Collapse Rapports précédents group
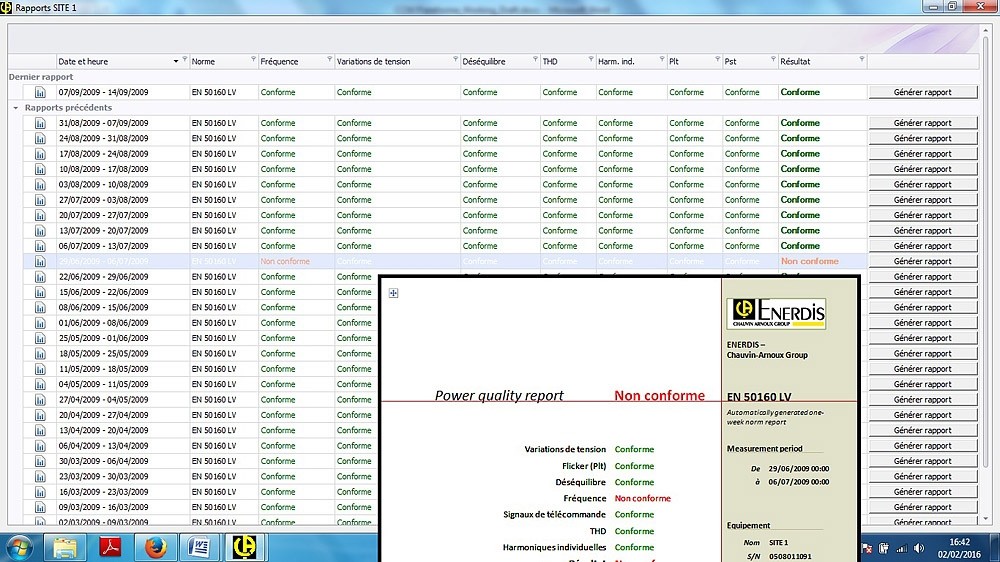This screenshot has width=1000, height=562. click(x=16, y=108)
